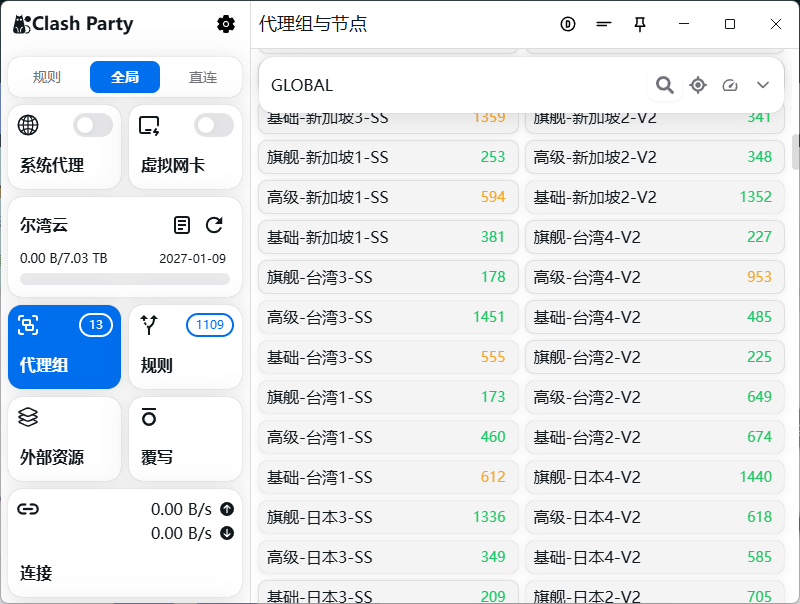Select the 全局 mode tab
Screen dimensions: 800x604
click(124, 76)
